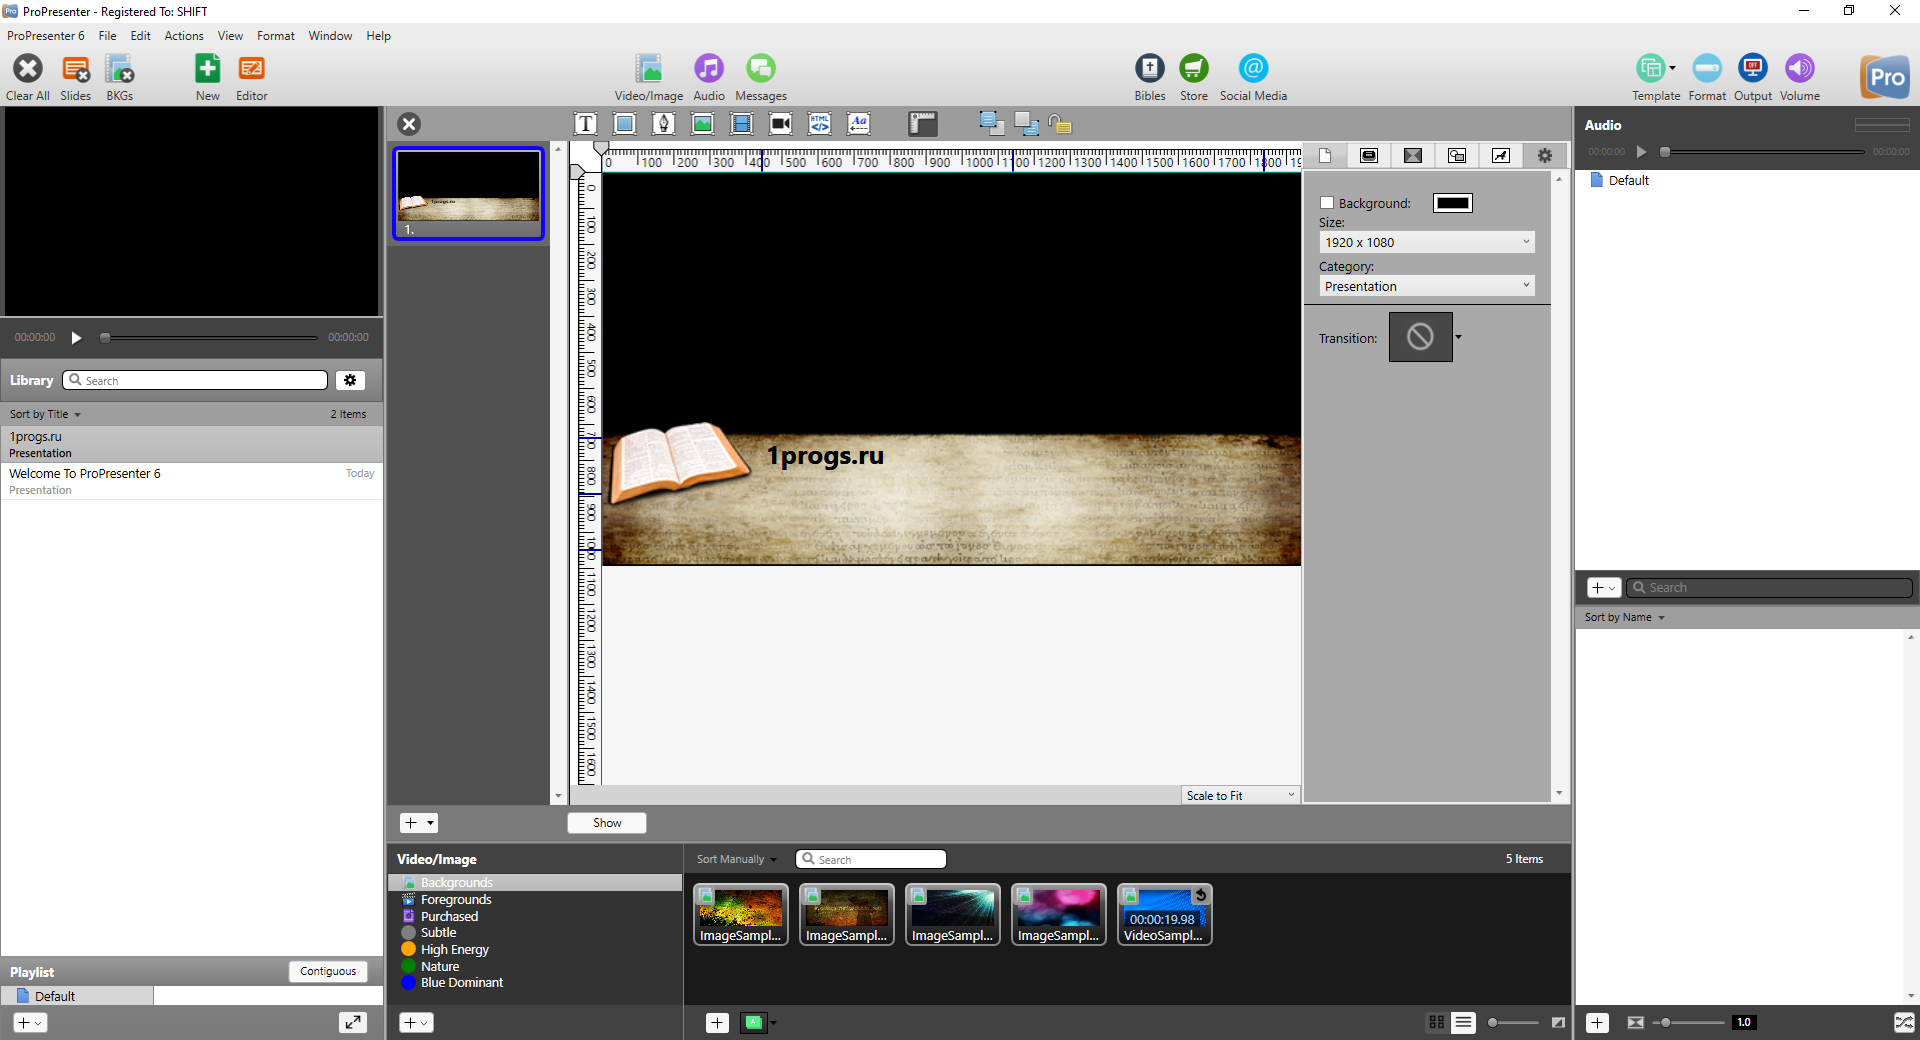Open the Scale to Fit dropdown
This screenshot has height=1040, width=1920.
point(1241,795)
